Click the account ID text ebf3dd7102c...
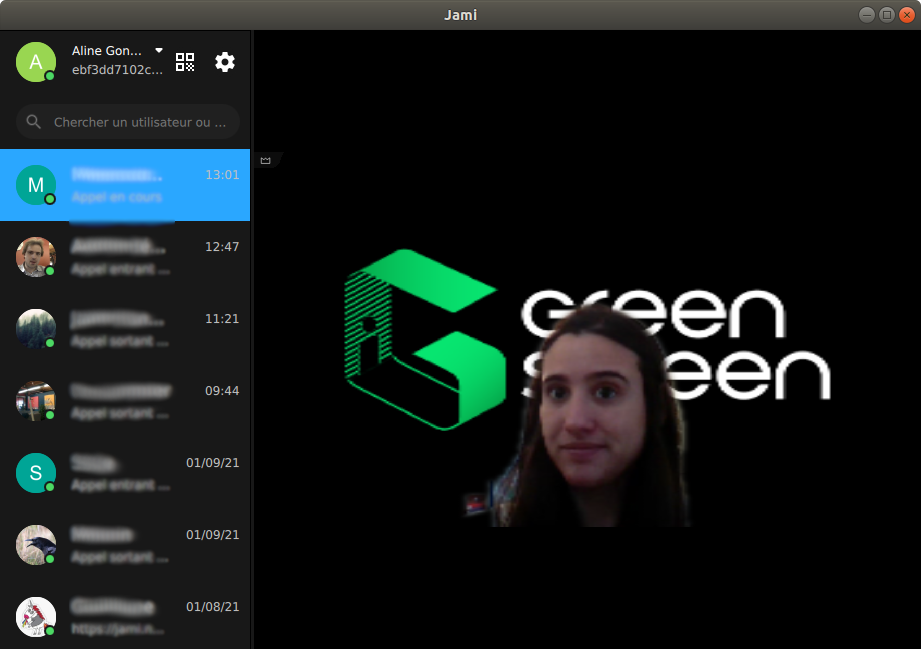 (117, 70)
